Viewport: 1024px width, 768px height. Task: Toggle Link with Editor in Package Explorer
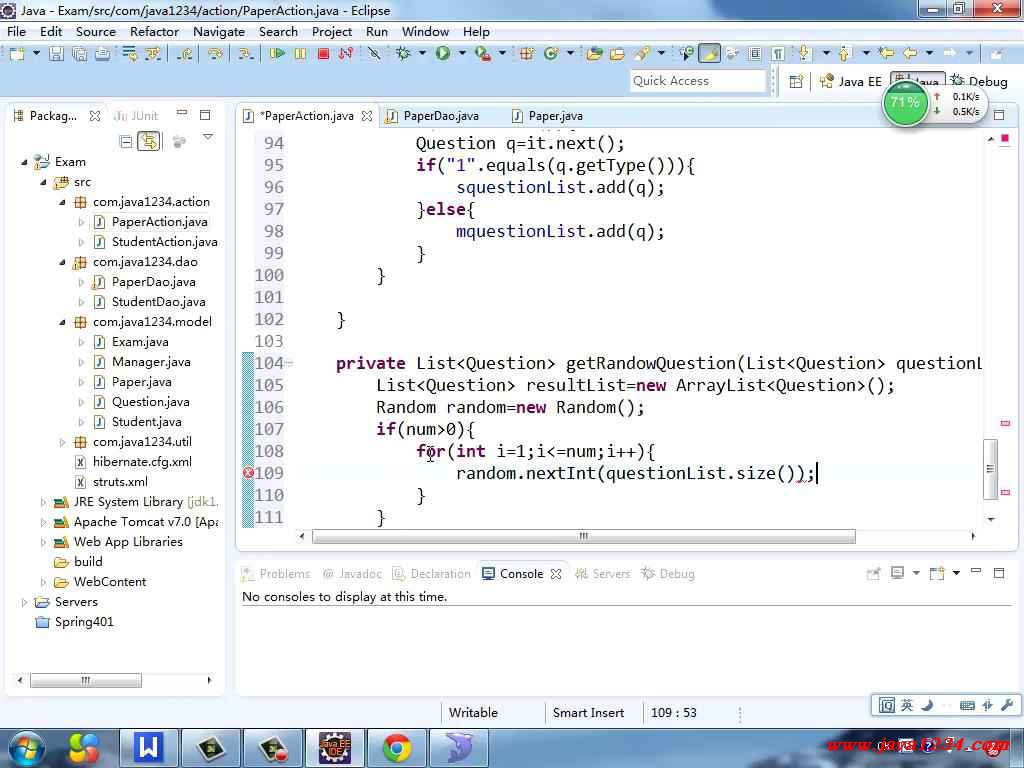[x=149, y=141]
